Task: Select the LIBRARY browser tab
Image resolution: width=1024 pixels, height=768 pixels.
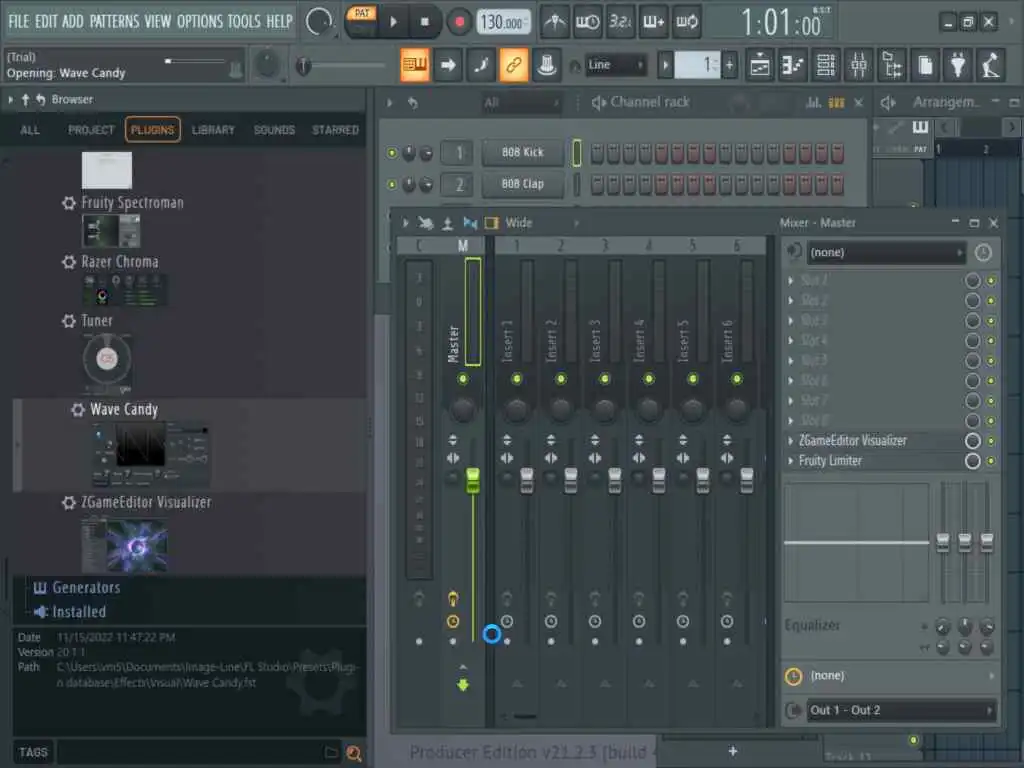Action: pos(213,130)
